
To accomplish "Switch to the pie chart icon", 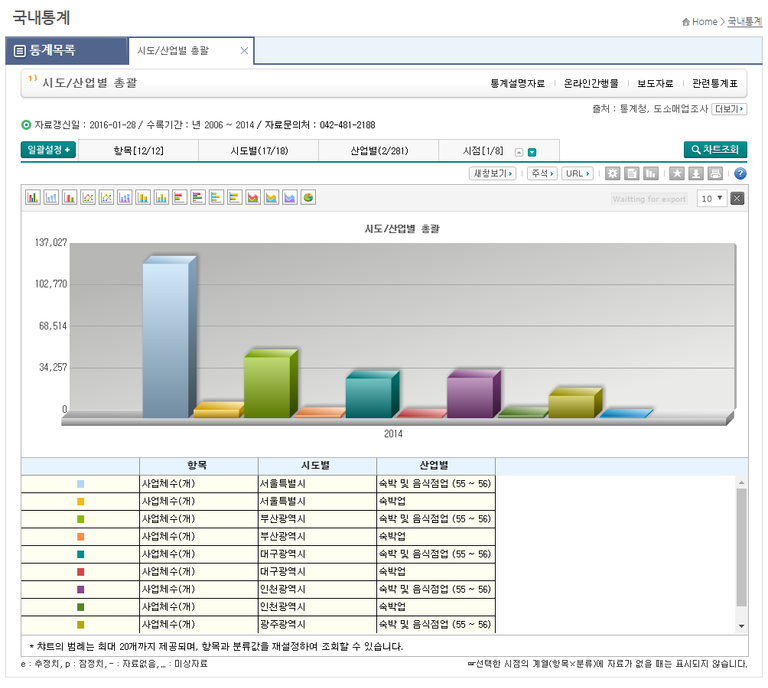I will (308, 197).
